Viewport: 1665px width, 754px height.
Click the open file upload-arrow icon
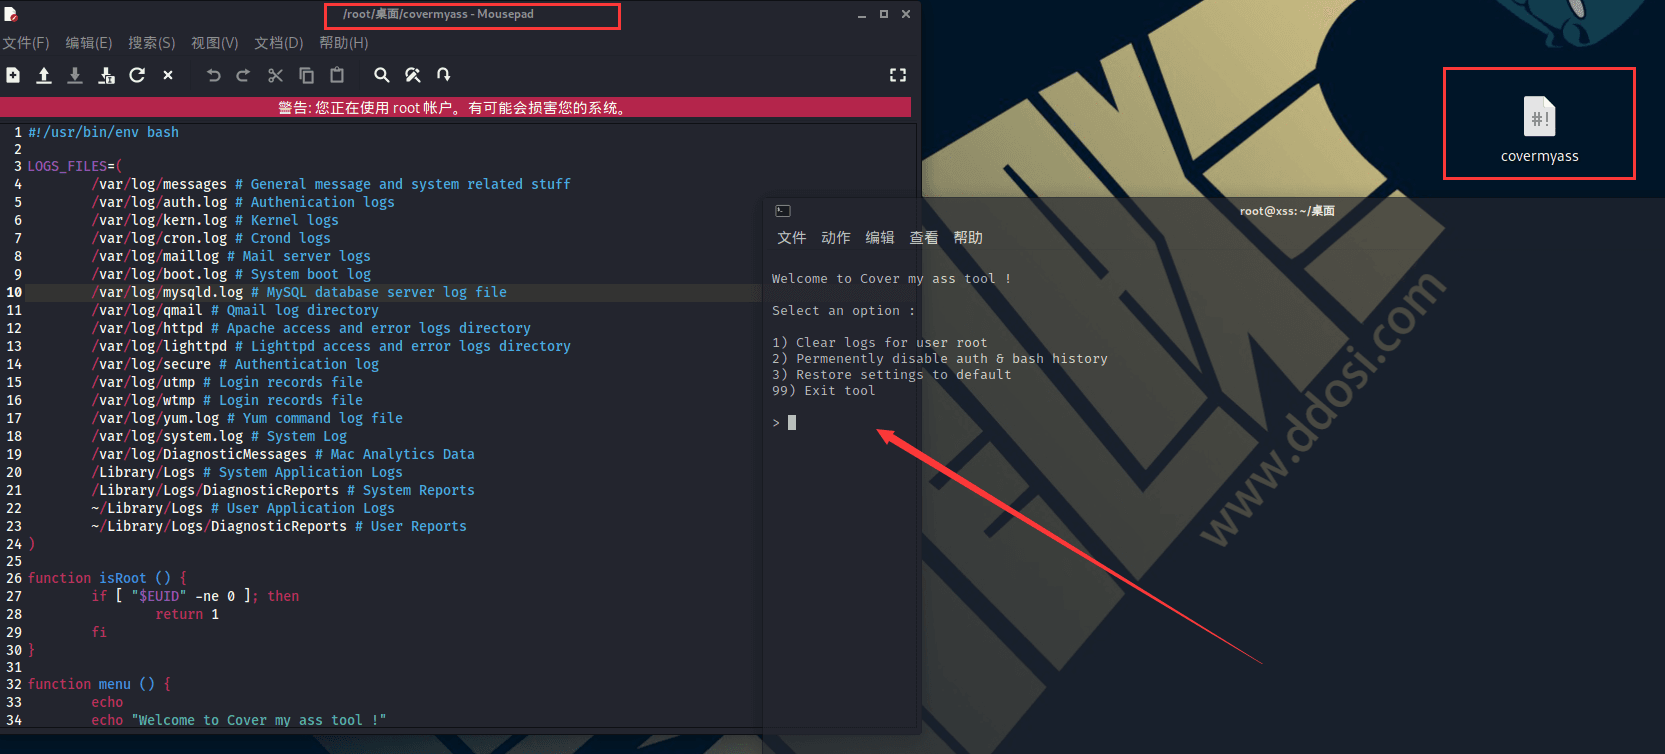pyautogui.click(x=44, y=75)
